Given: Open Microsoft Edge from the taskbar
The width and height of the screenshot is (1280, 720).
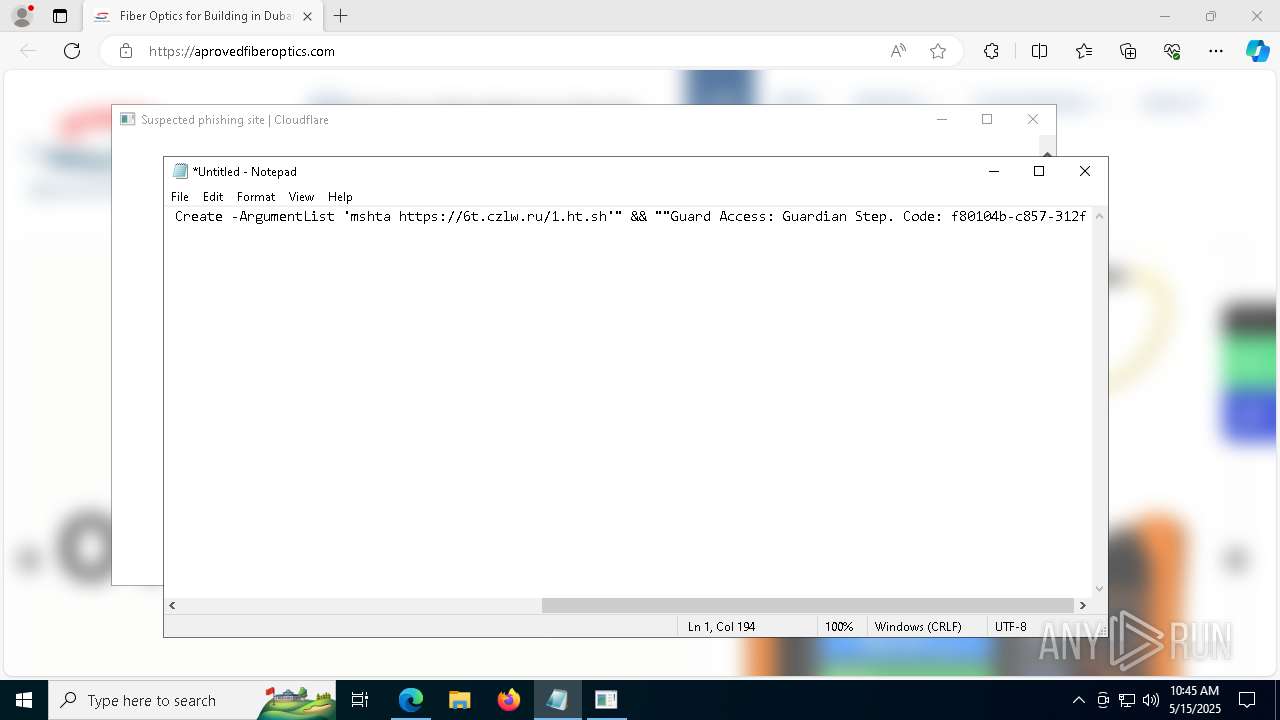Looking at the screenshot, I should [x=411, y=700].
